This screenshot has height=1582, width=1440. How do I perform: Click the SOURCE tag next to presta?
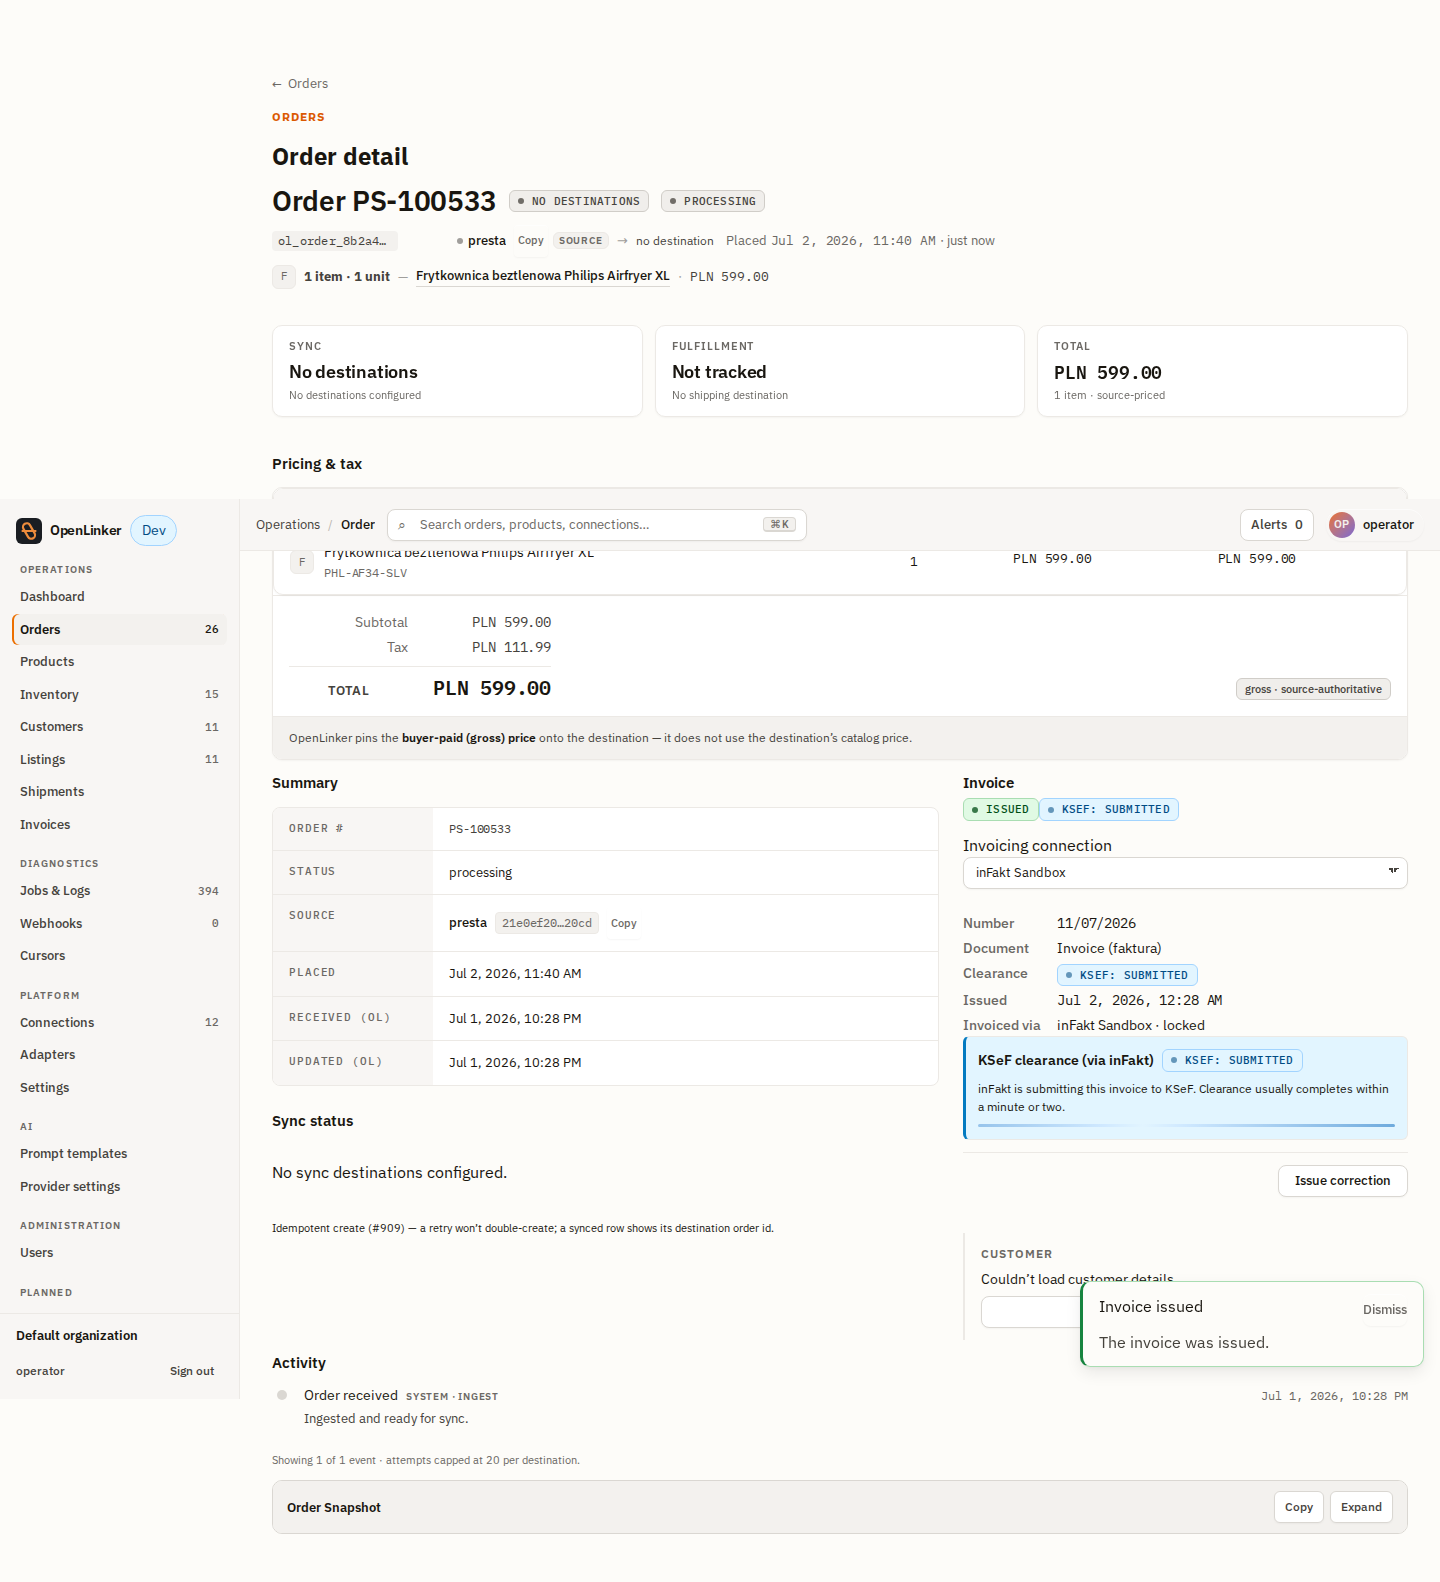tap(581, 241)
